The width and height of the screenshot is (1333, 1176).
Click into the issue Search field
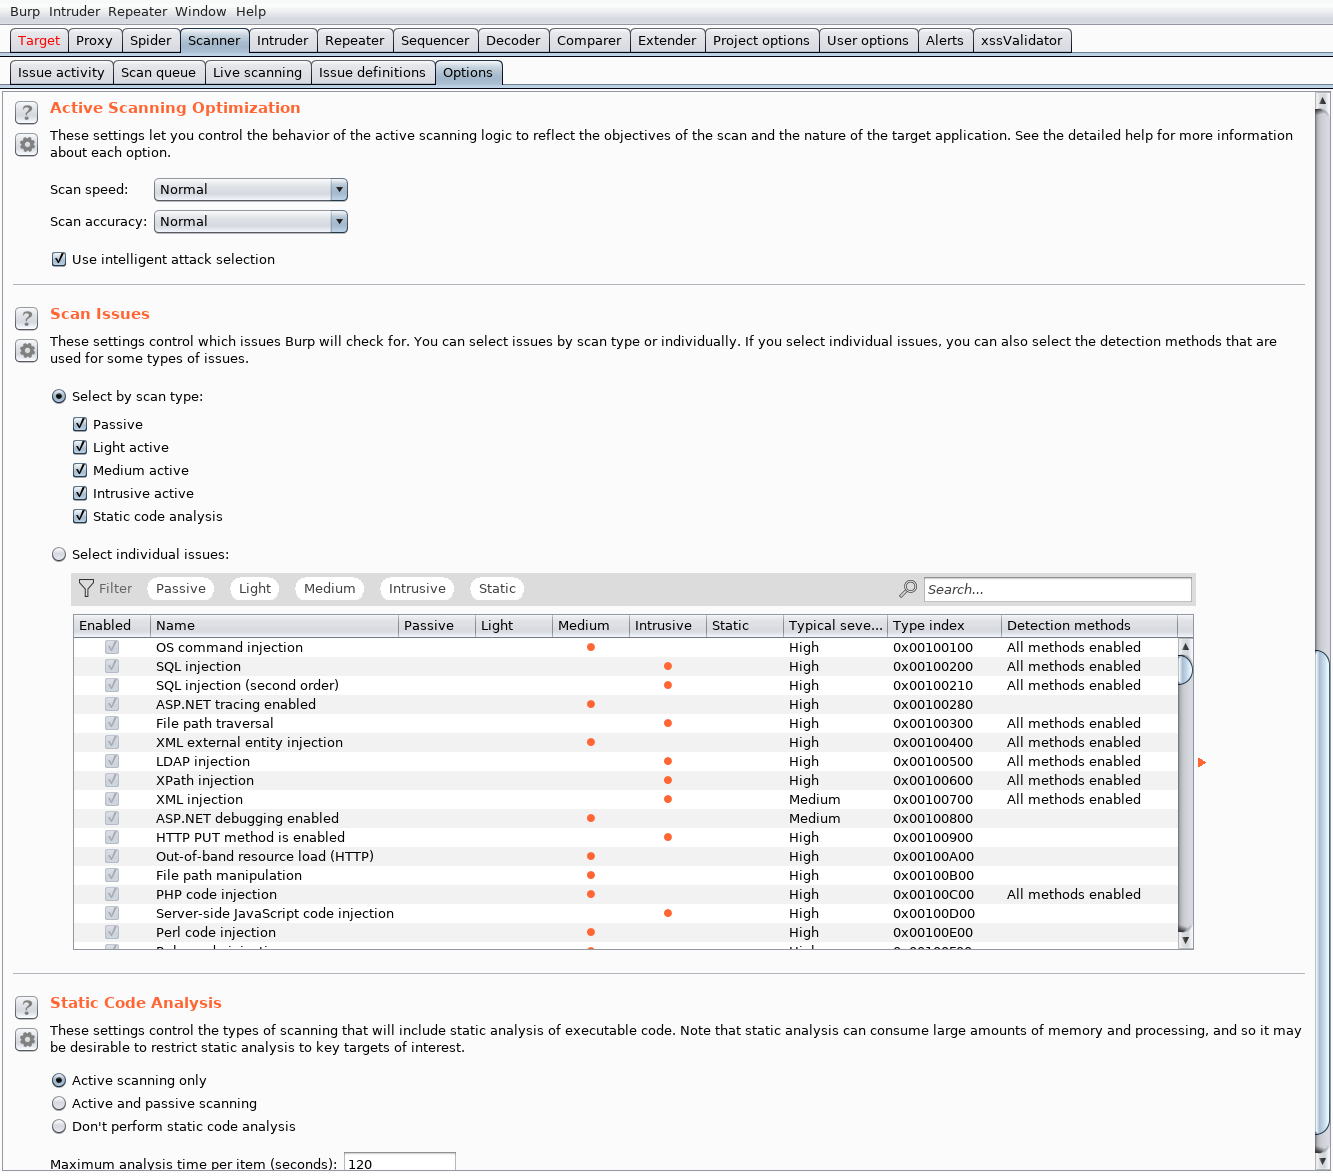(x=1058, y=589)
